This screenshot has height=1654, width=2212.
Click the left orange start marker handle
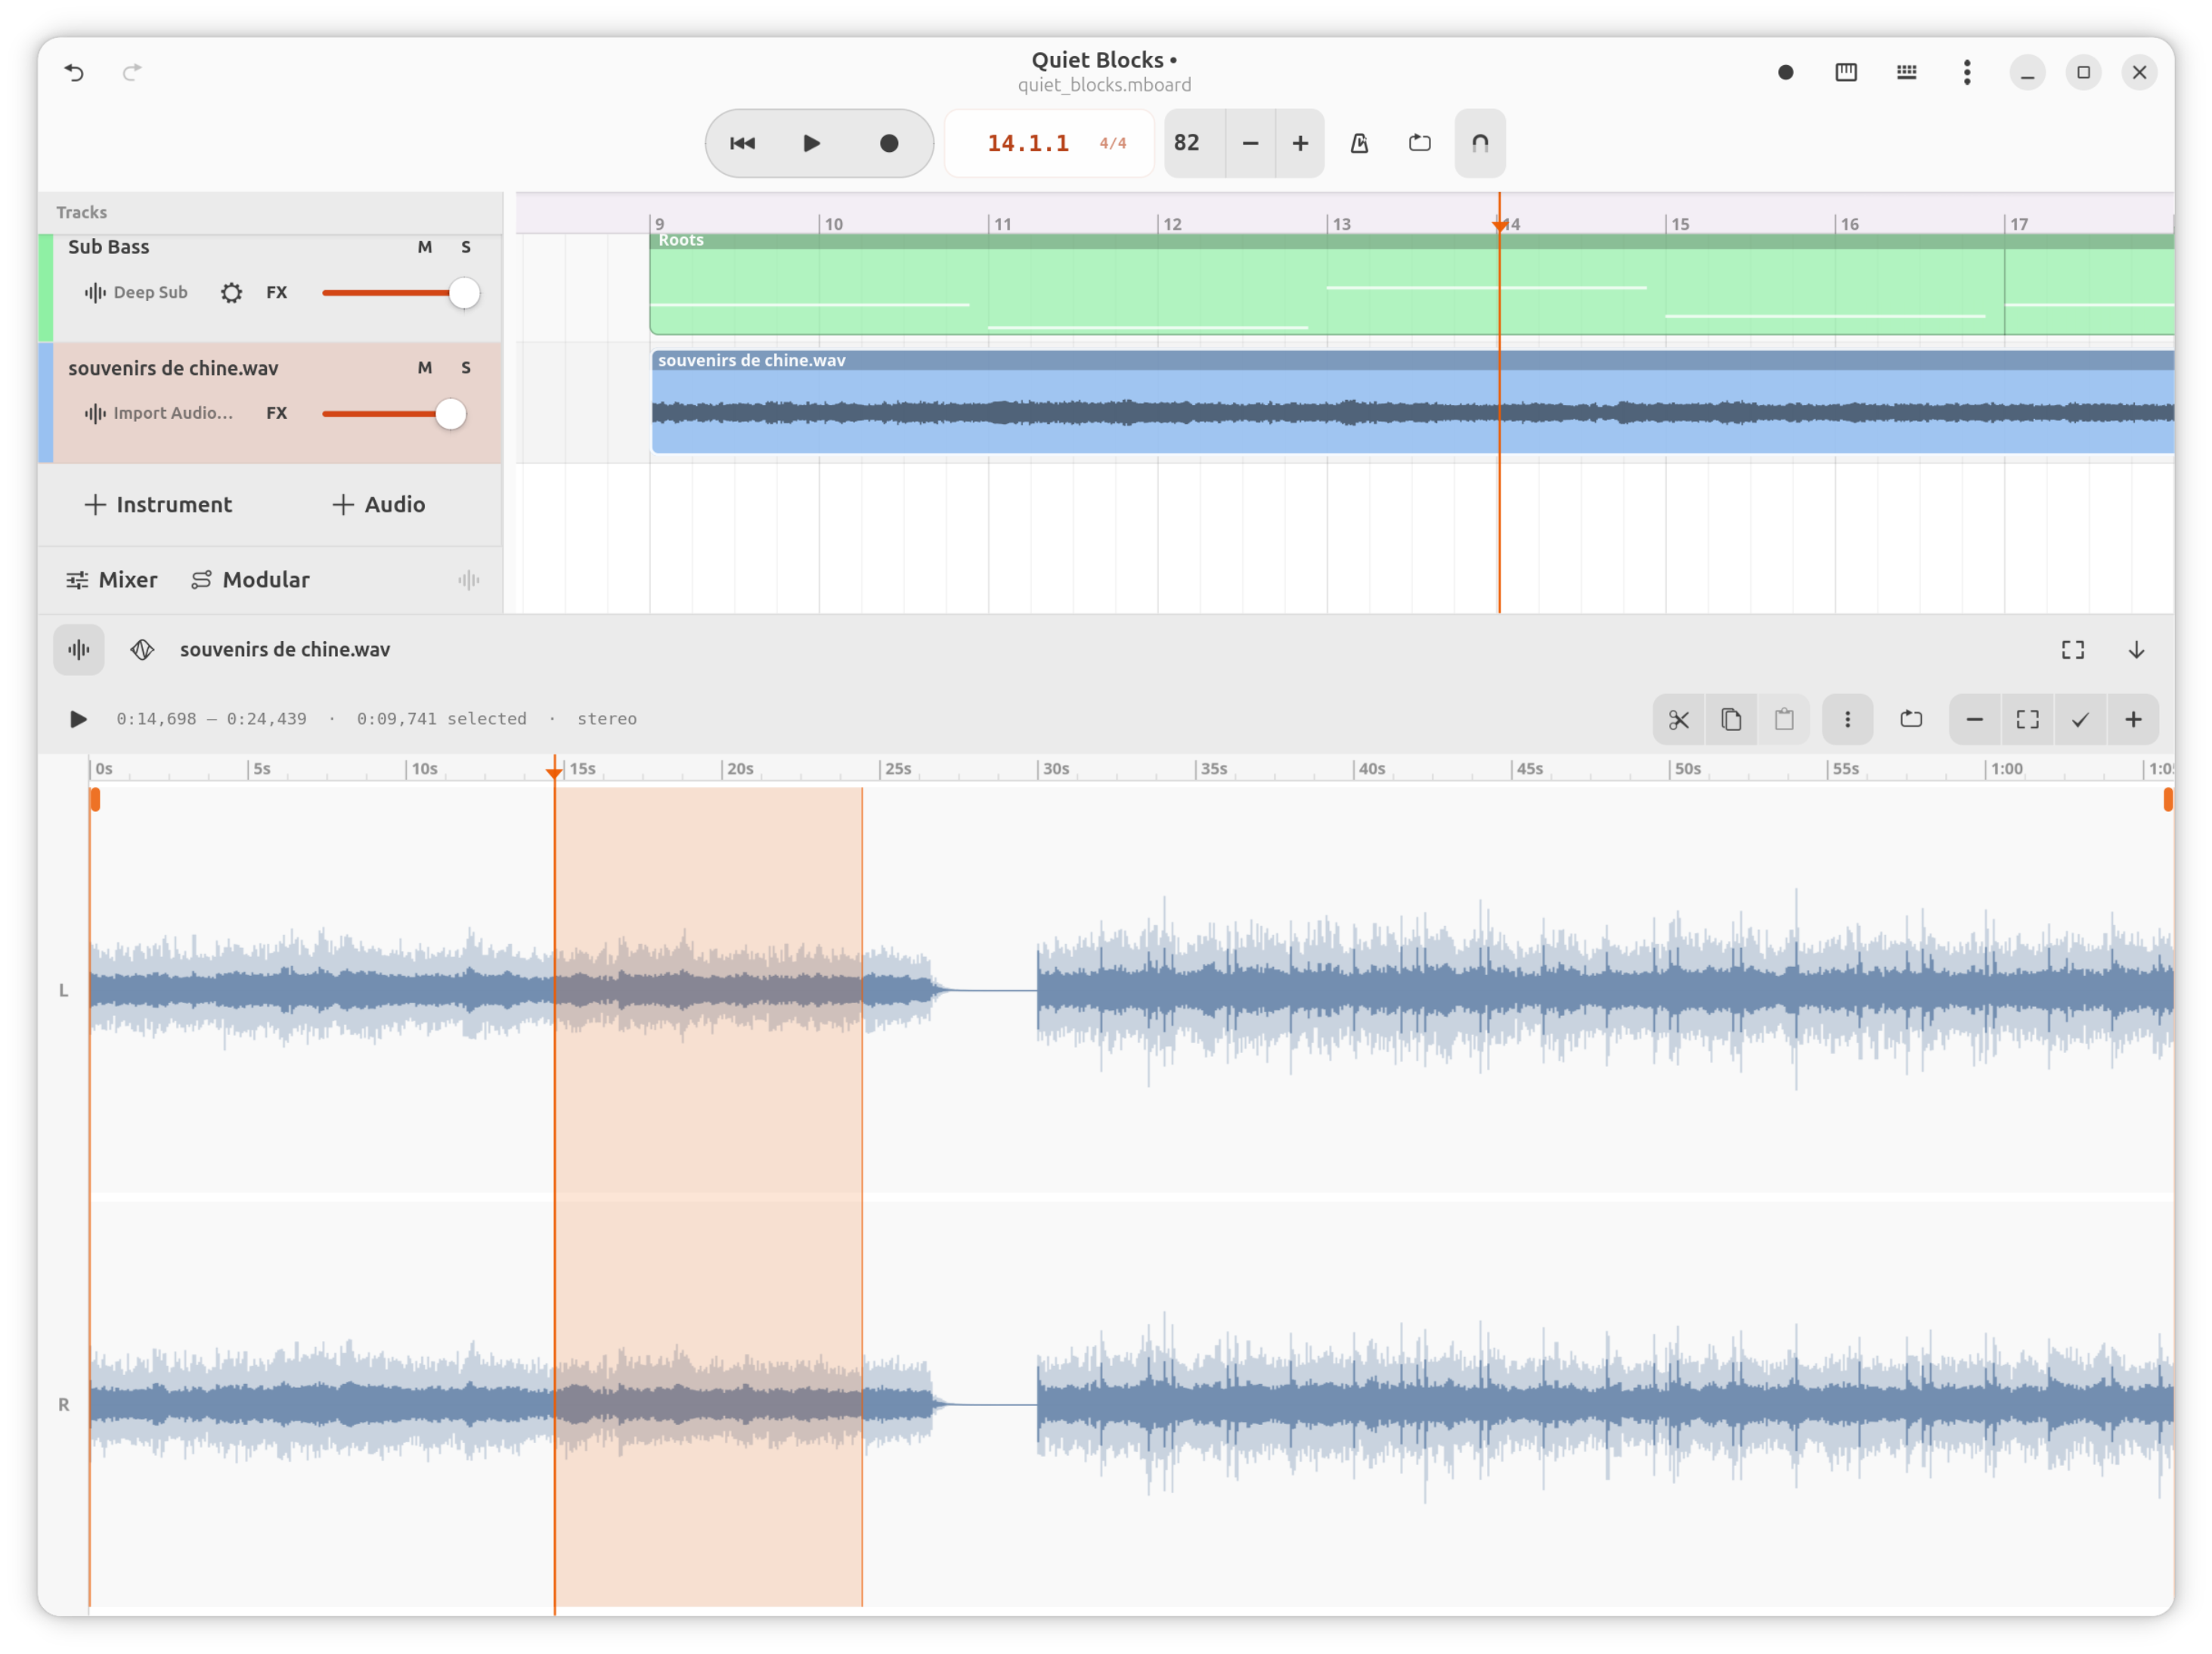coord(95,800)
